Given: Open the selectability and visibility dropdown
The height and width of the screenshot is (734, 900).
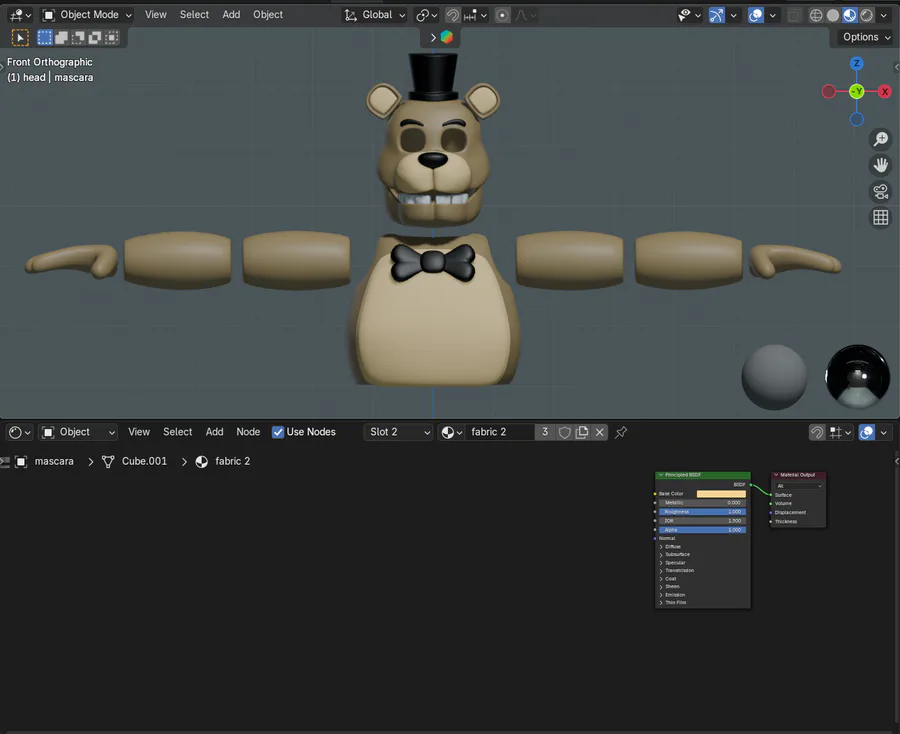Looking at the screenshot, I should tap(689, 15).
